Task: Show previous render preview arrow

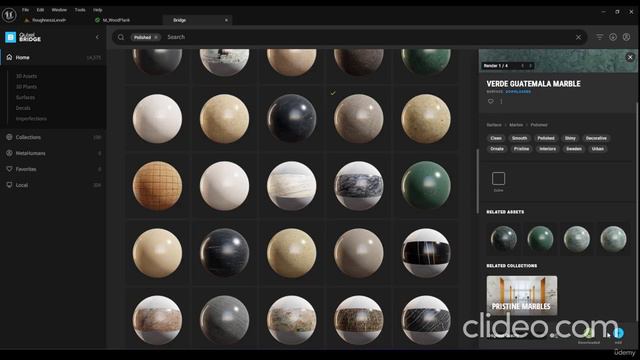Action: [522, 66]
